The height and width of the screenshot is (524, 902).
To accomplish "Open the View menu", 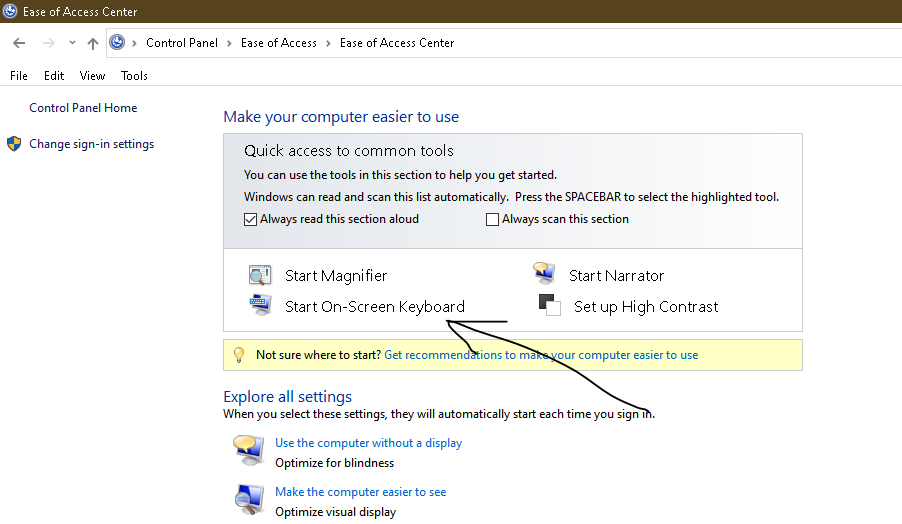I will pos(92,76).
